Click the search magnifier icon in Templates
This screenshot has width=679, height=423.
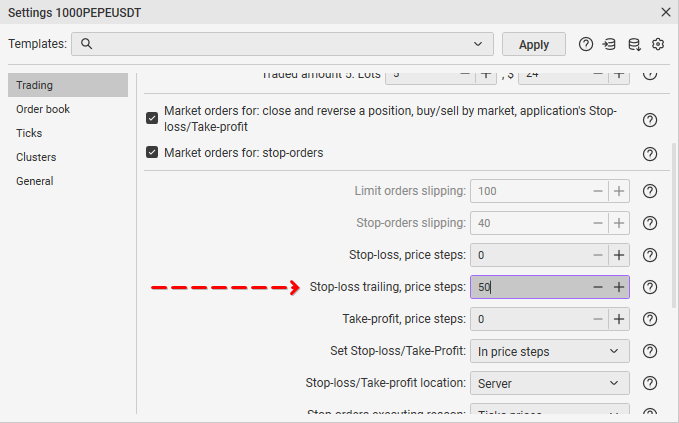click(x=86, y=44)
